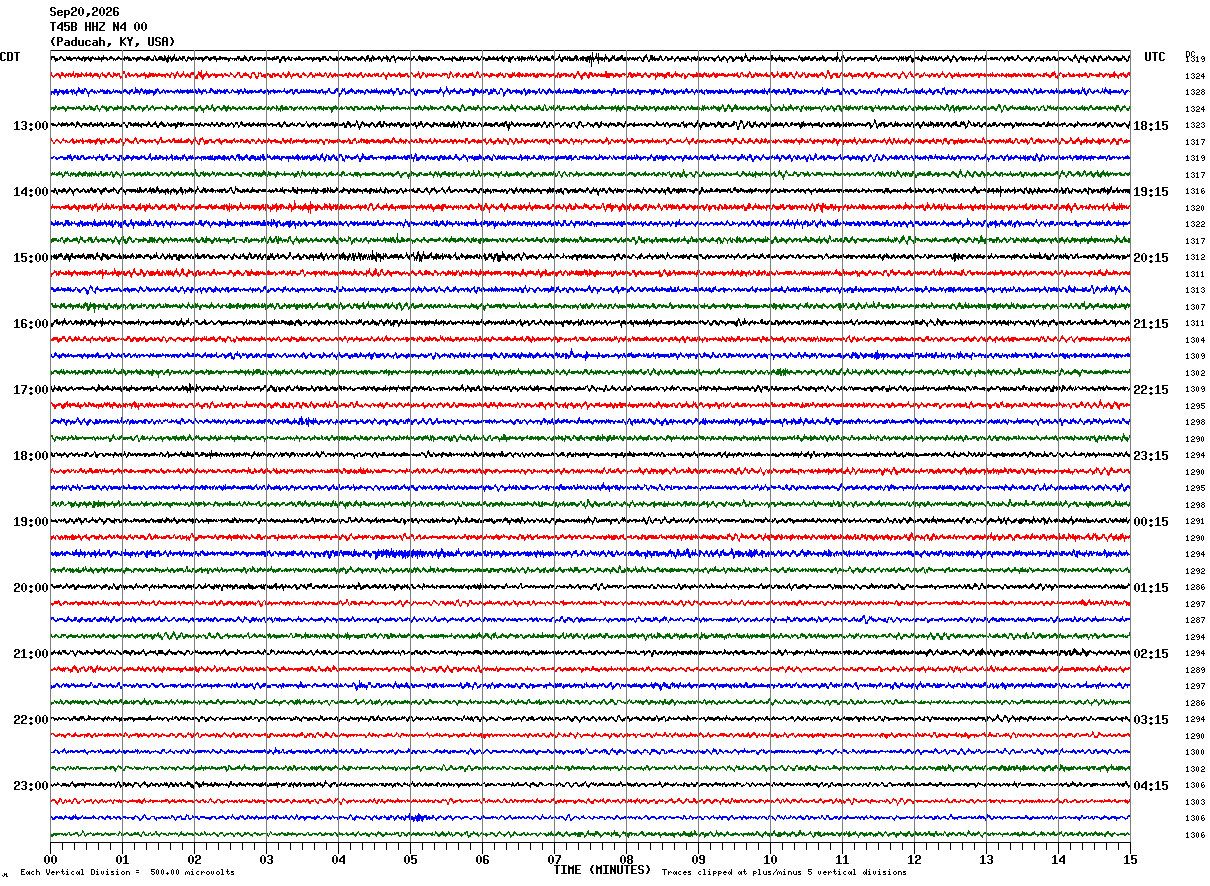Select the 16:00 CDT row label
1210x886 pixels.
point(30,324)
